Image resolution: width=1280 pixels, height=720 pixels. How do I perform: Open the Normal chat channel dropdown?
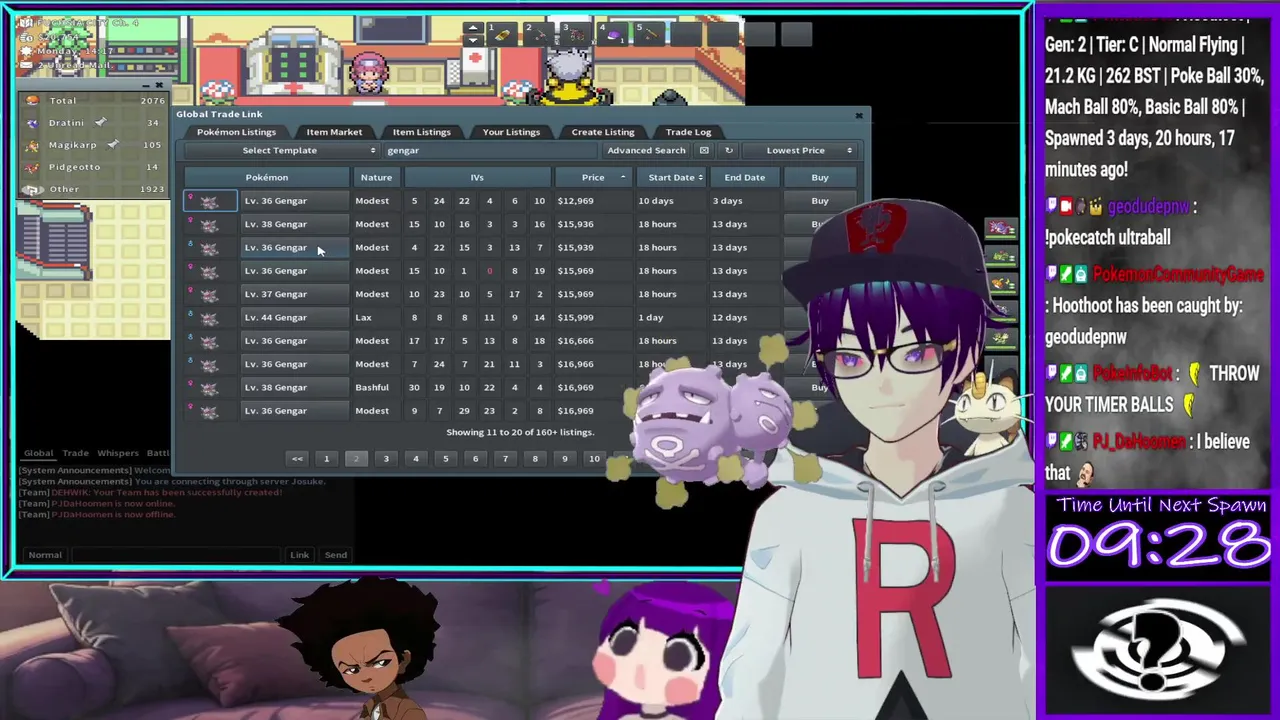click(x=44, y=555)
